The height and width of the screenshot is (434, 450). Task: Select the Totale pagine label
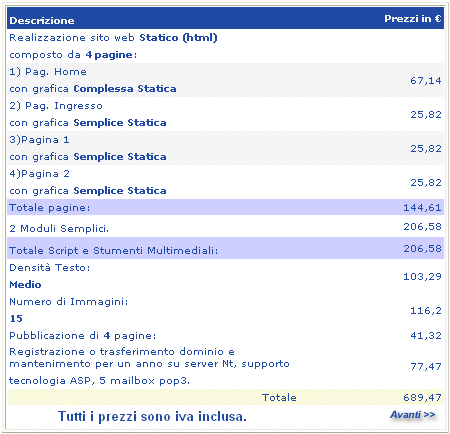tap(50, 208)
